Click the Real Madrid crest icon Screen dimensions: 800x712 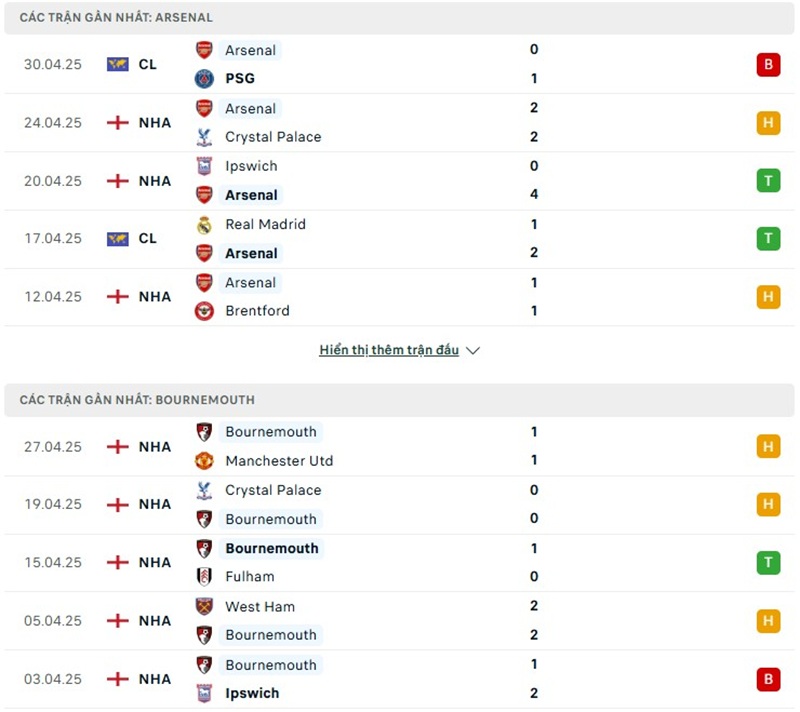click(204, 224)
